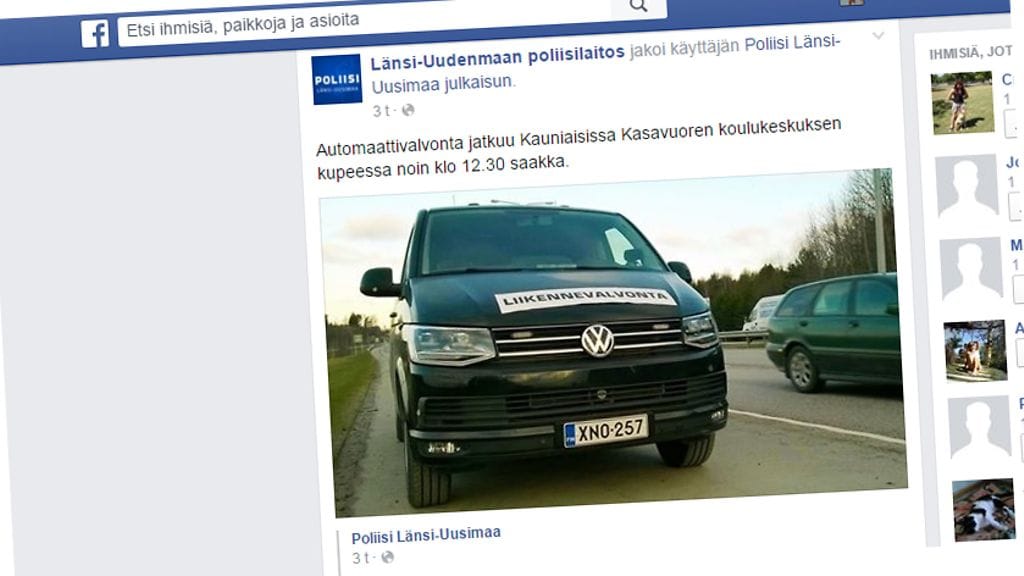Click the Poliisi logo profile picture
Viewport: 1024px width, 576px height.
337,79
